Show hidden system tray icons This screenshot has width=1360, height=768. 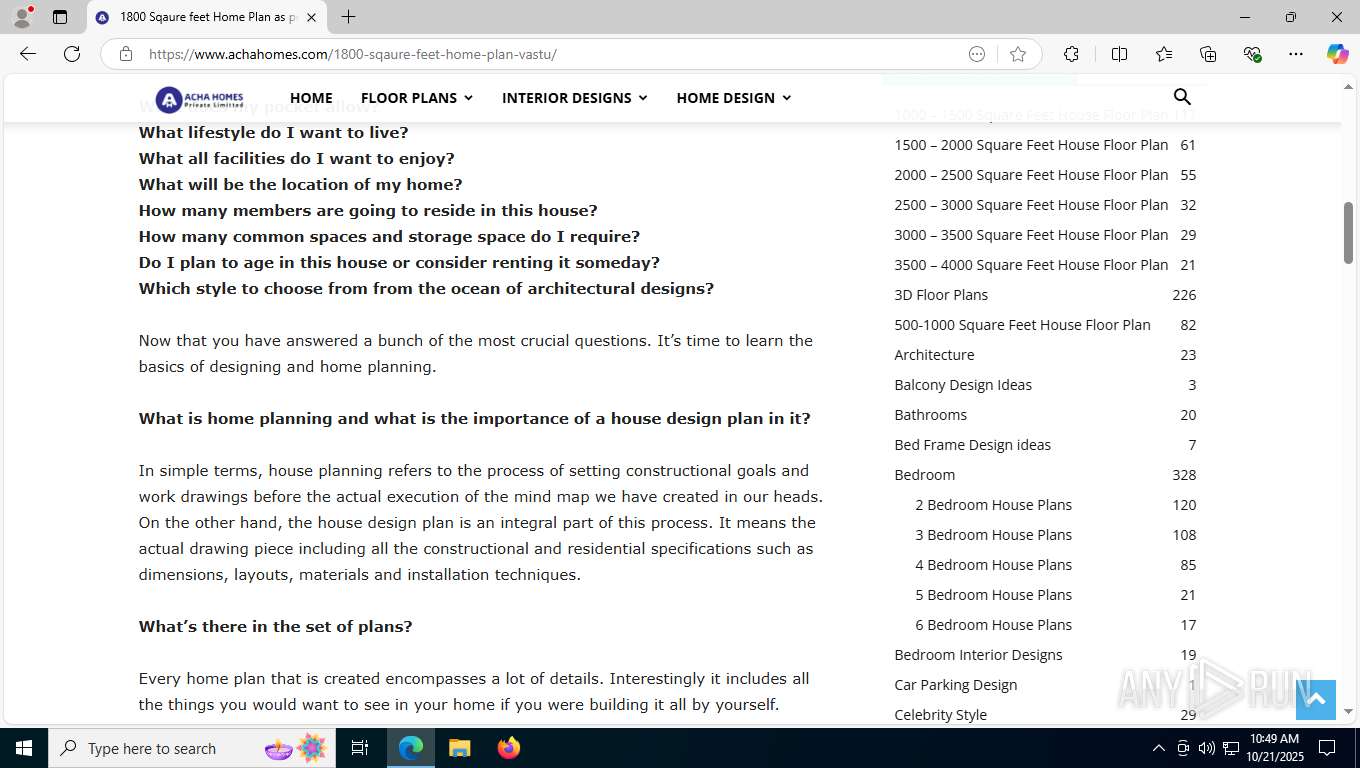1158,748
